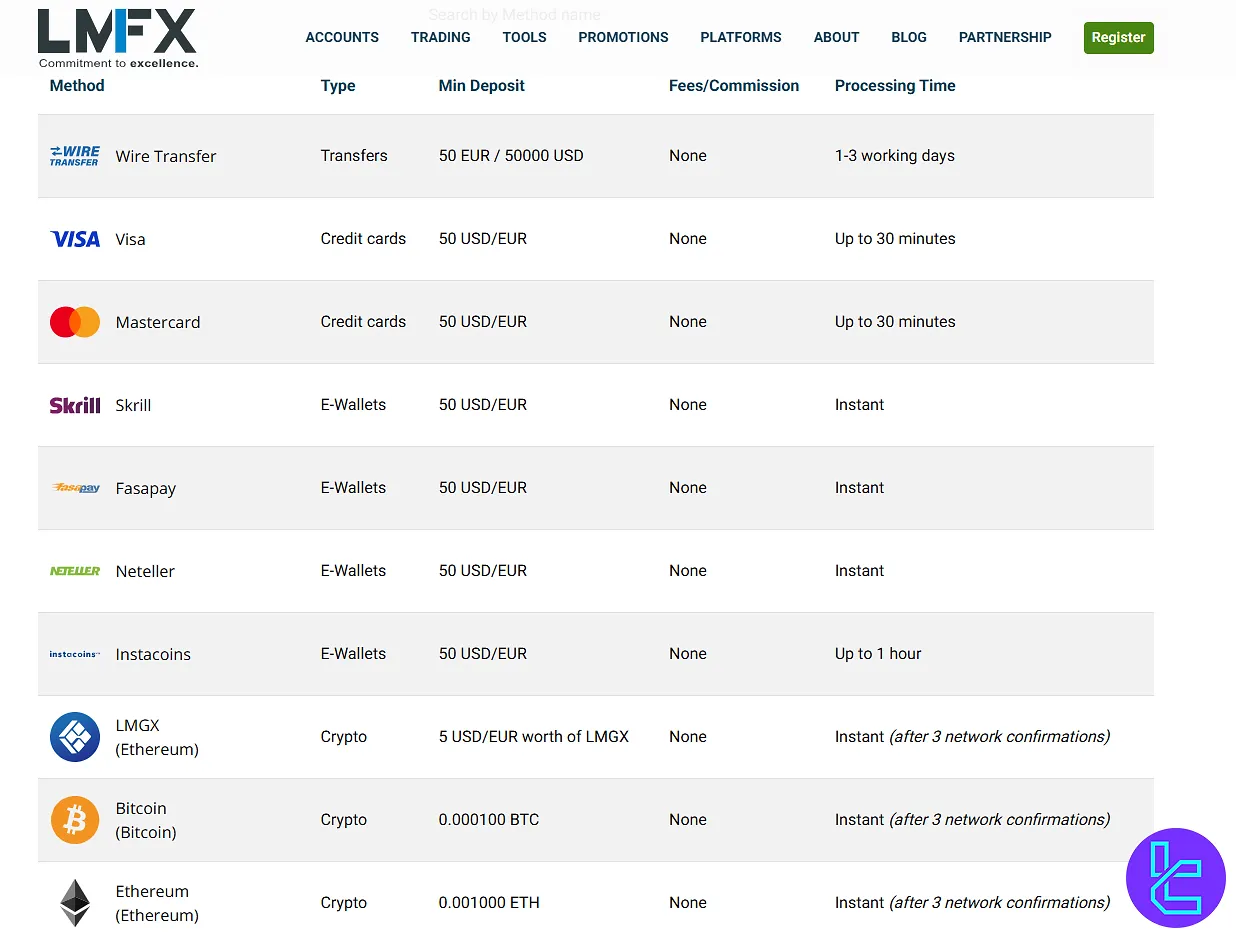The image size is (1236, 938).
Task: Select the Instacoins method name
Action: (x=153, y=654)
